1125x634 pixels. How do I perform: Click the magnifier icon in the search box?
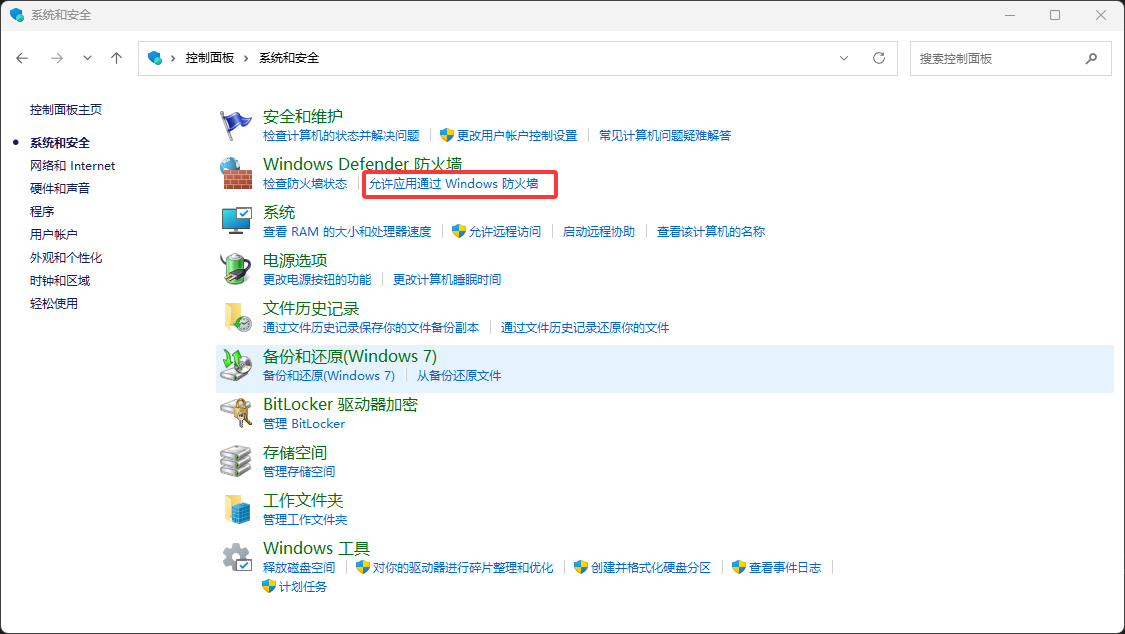(x=1091, y=59)
